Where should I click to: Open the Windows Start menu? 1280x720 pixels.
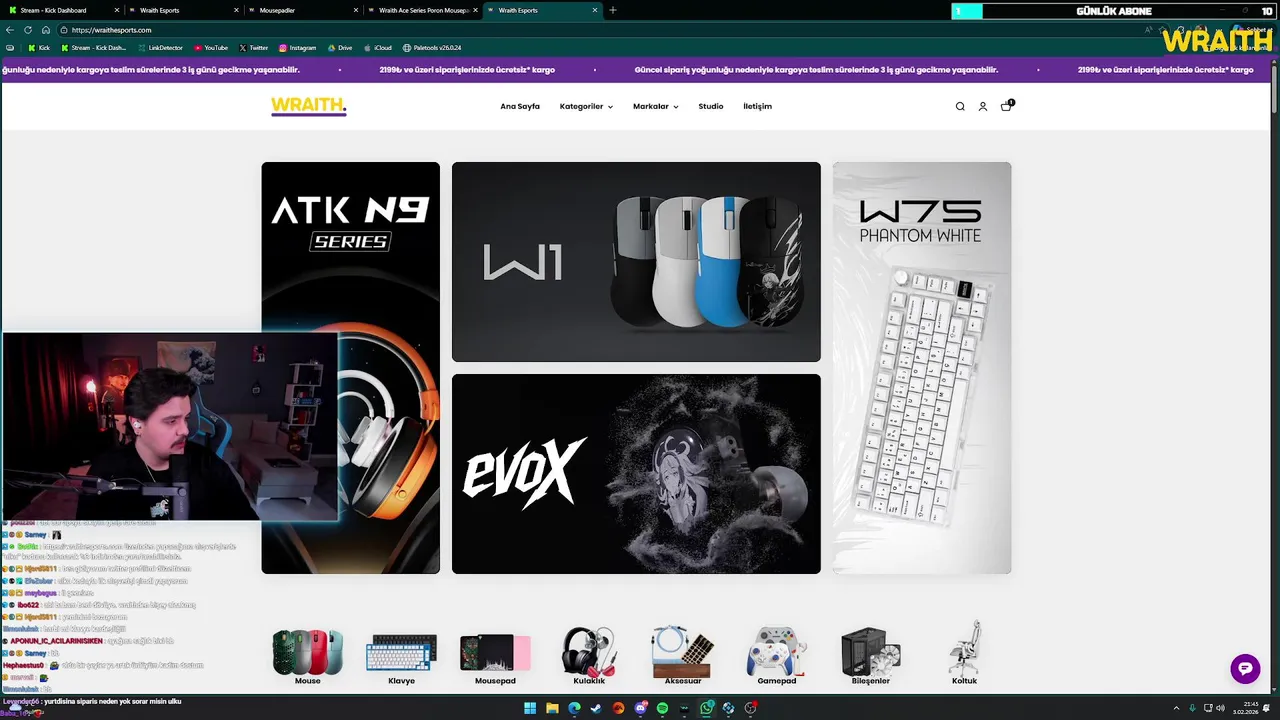530,708
